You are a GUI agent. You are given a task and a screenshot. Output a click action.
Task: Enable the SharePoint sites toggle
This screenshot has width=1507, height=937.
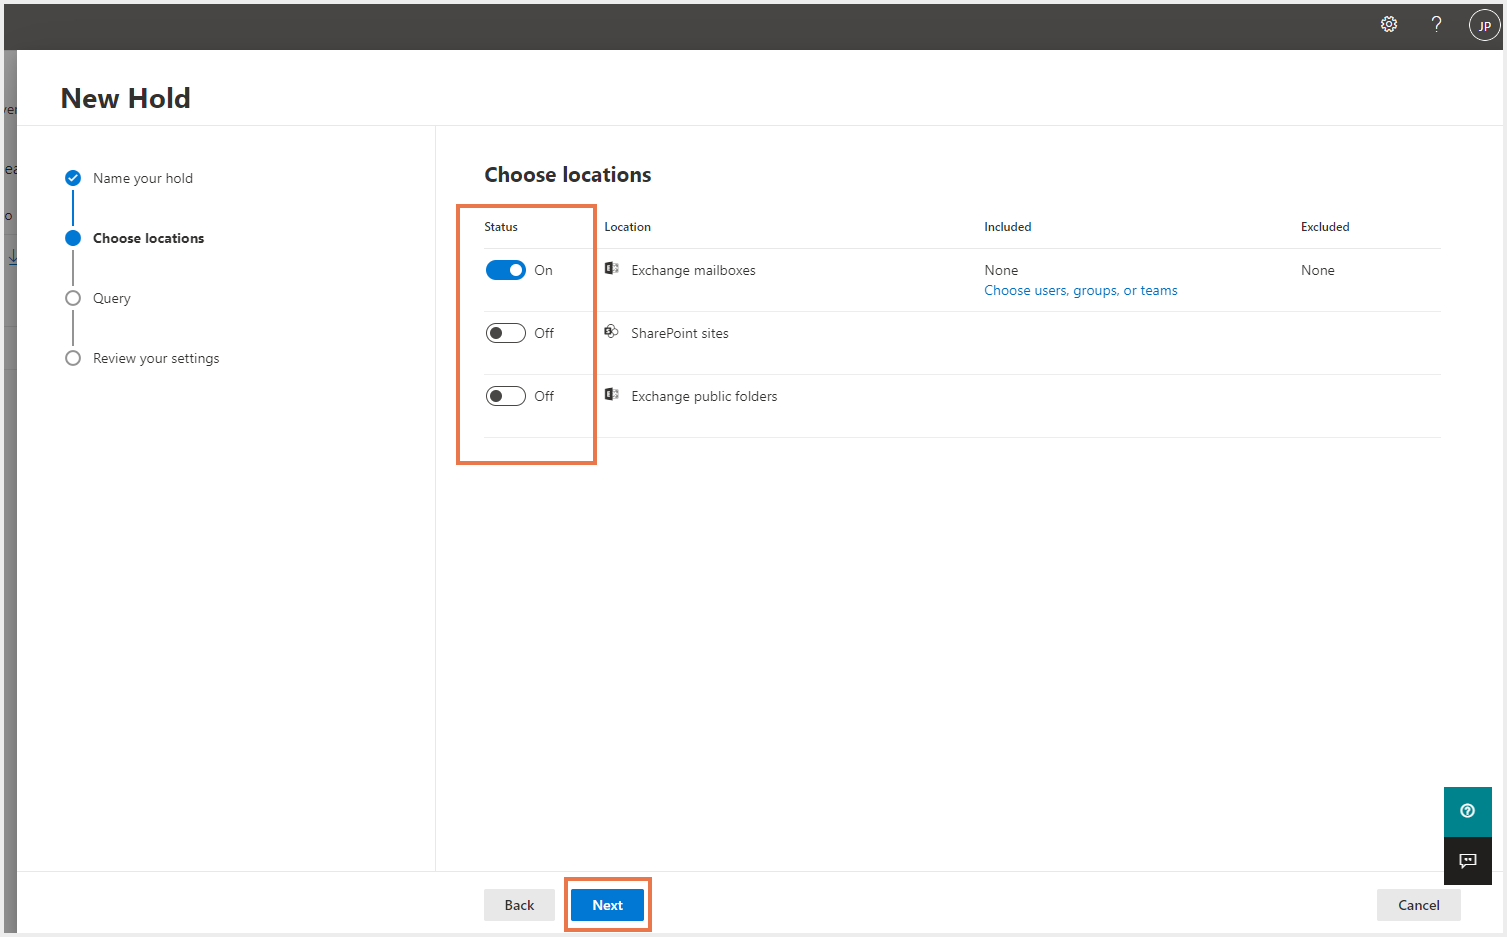click(506, 333)
